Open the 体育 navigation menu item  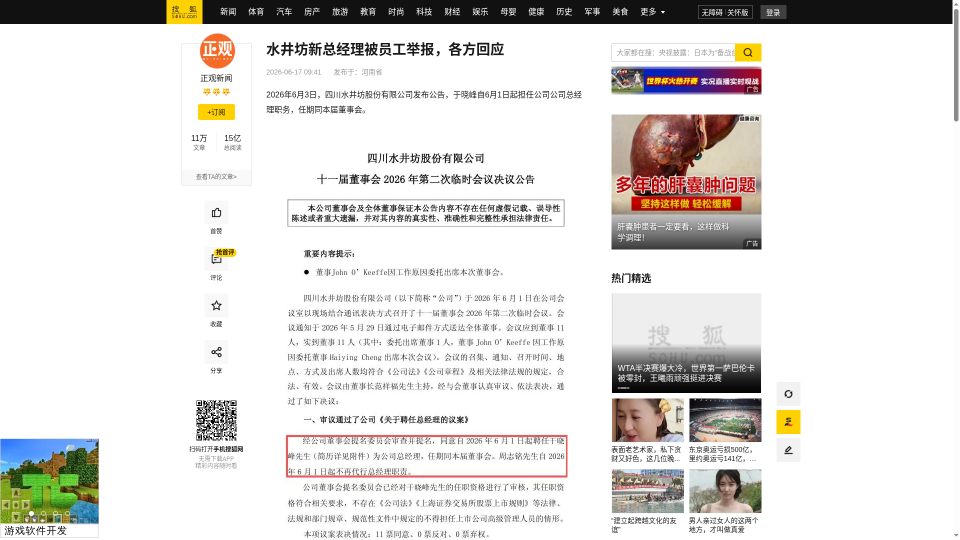point(256,12)
